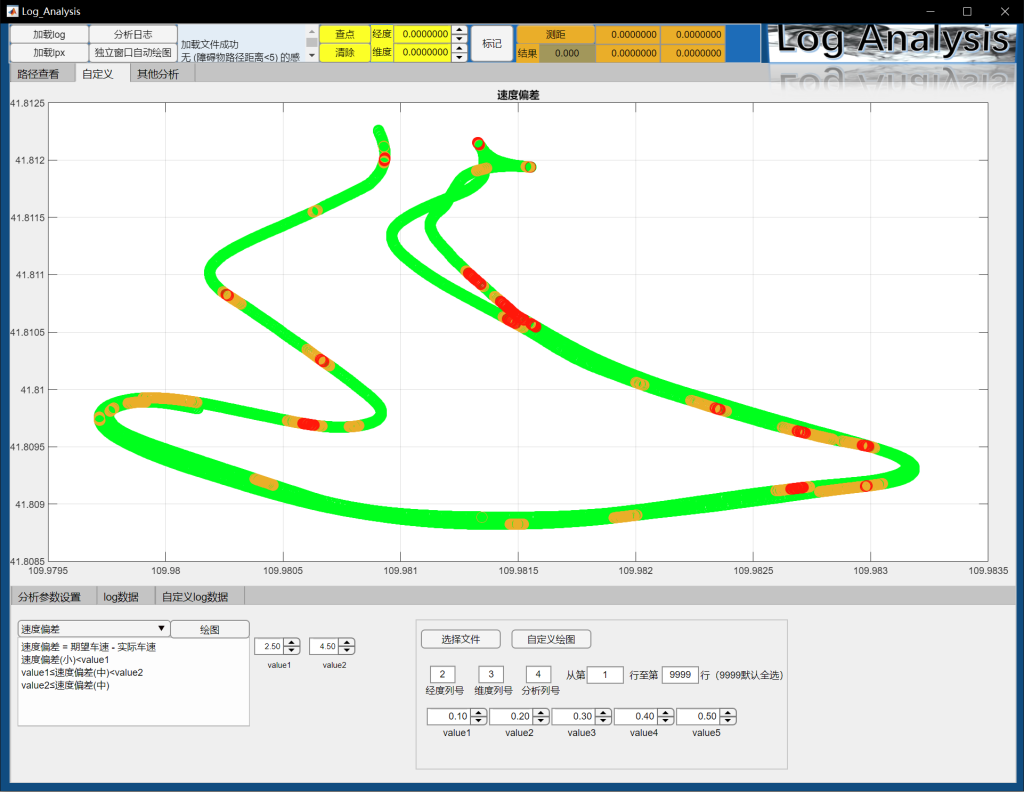Decrease the 维度 value with down arrow
Image resolution: width=1024 pixels, height=792 pixels.
coord(459,56)
